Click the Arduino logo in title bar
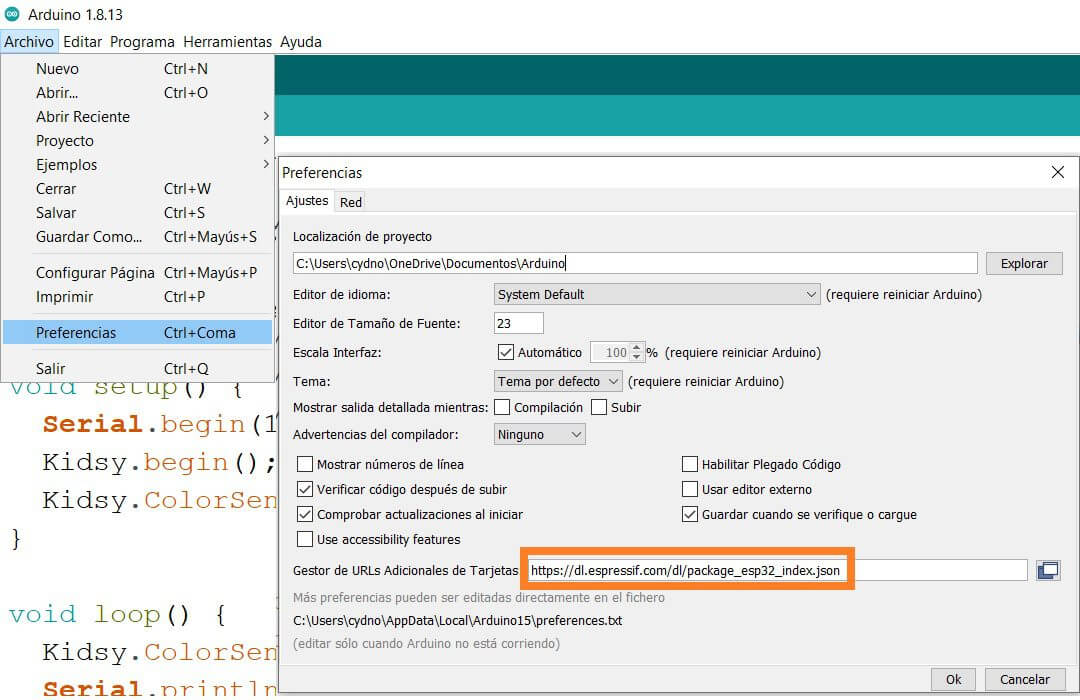Screen dimensions: 1080x700 pyautogui.click(x=12, y=15)
